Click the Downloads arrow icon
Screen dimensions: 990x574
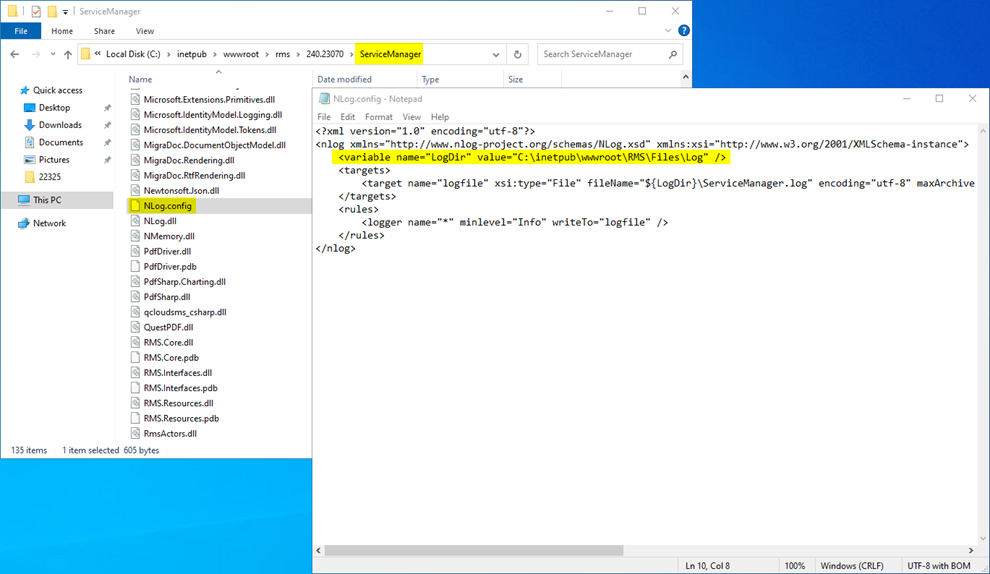pos(29,125)
